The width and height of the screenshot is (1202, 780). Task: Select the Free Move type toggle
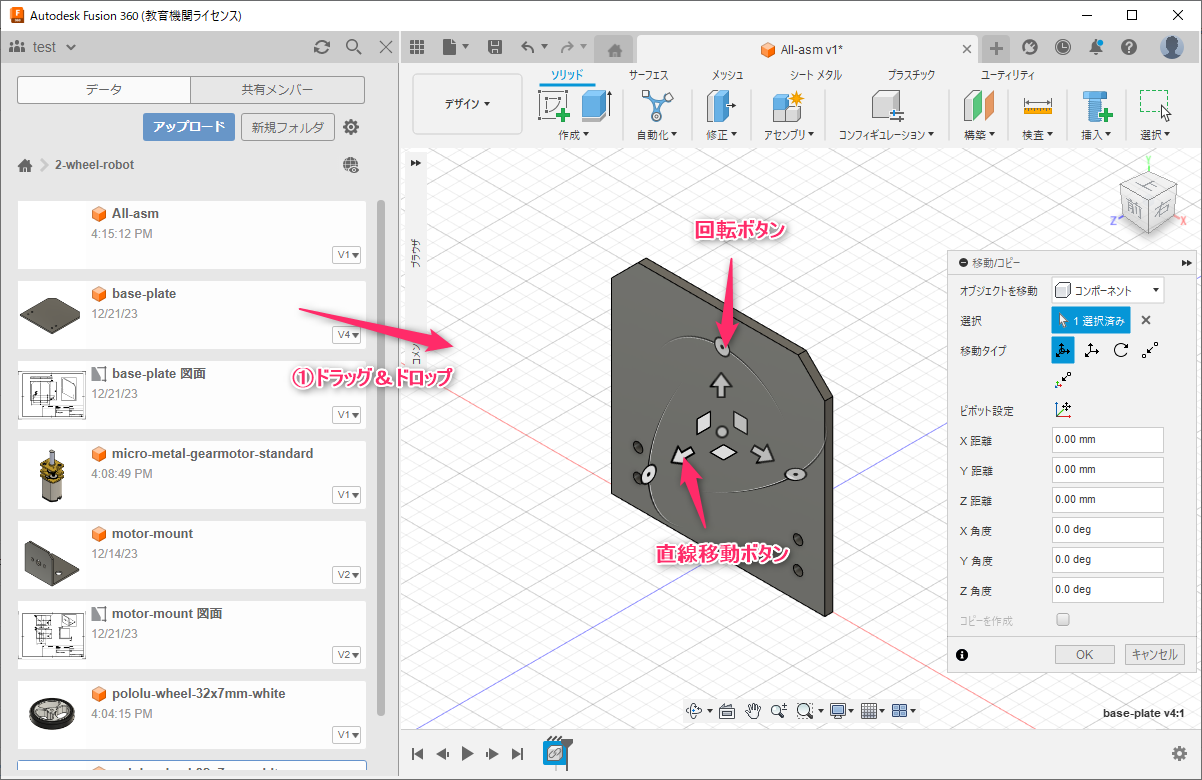point(1063,350)
